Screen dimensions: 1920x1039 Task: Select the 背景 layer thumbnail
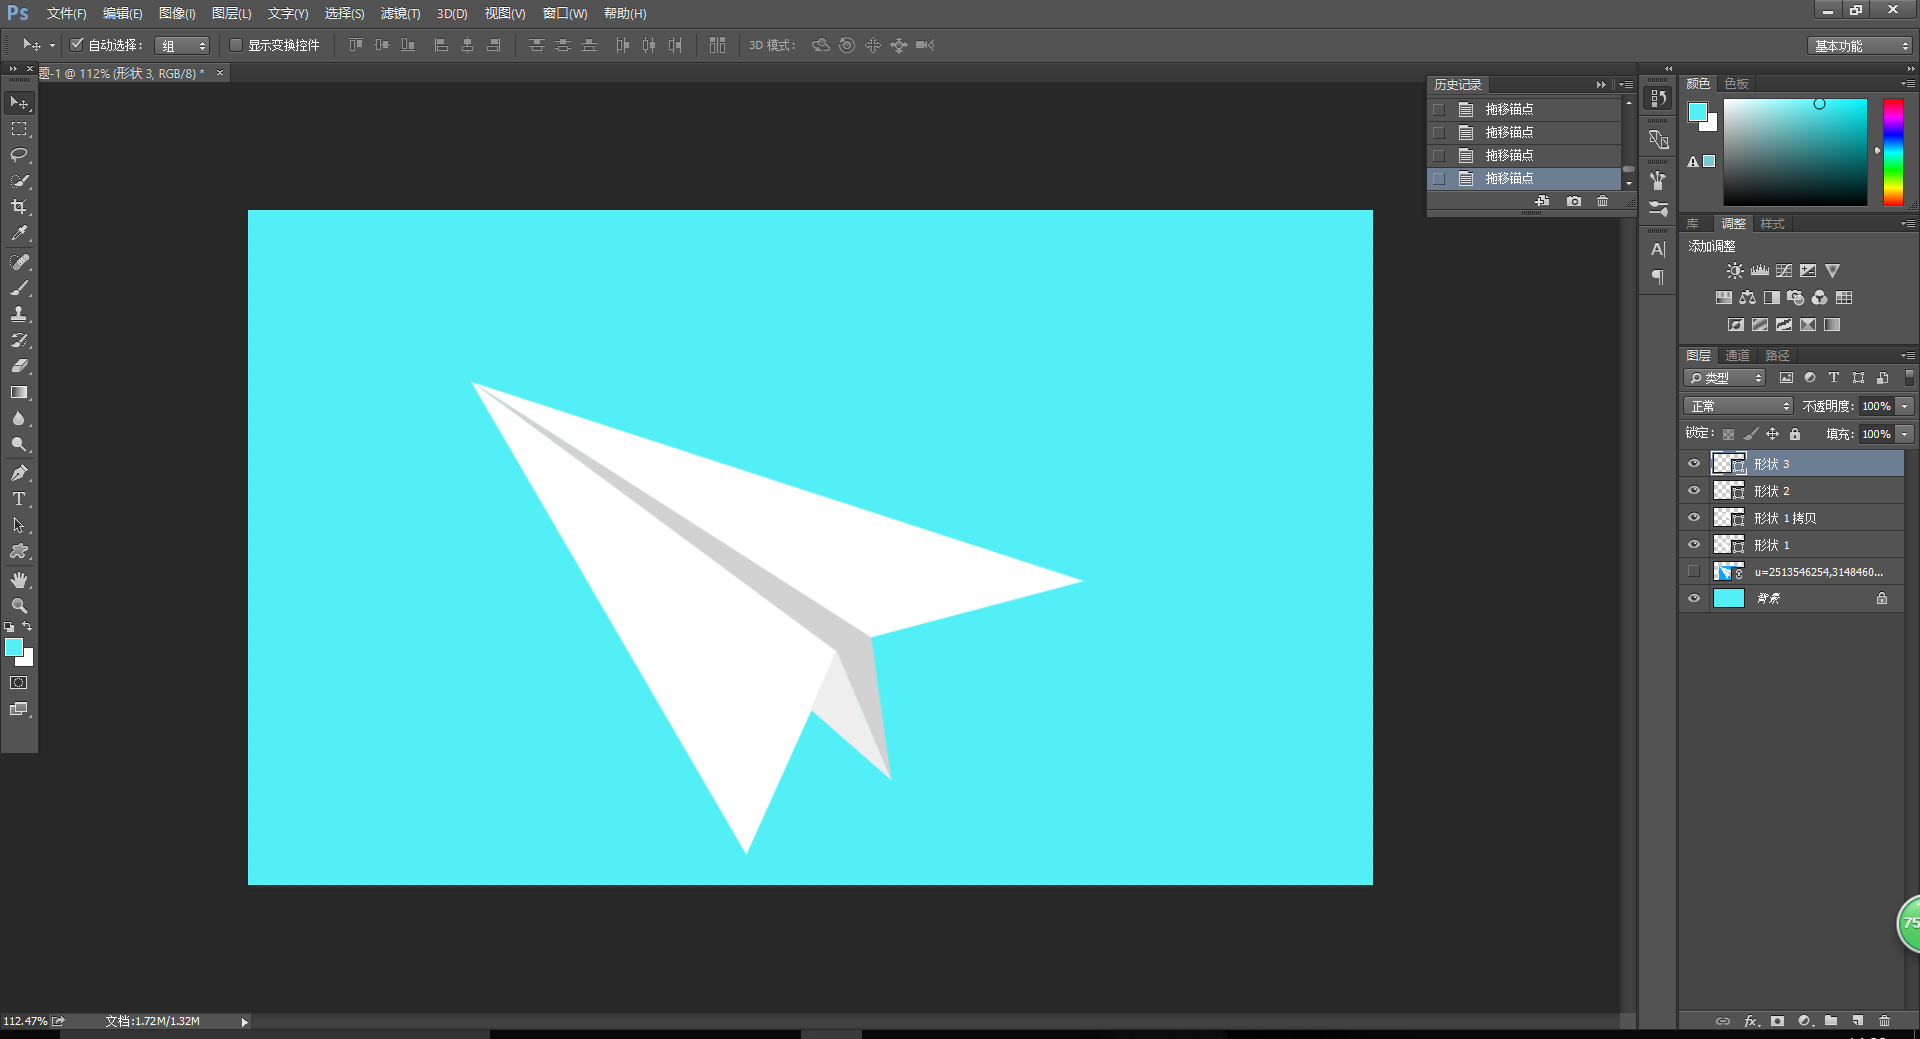[x=1728, y=598]
